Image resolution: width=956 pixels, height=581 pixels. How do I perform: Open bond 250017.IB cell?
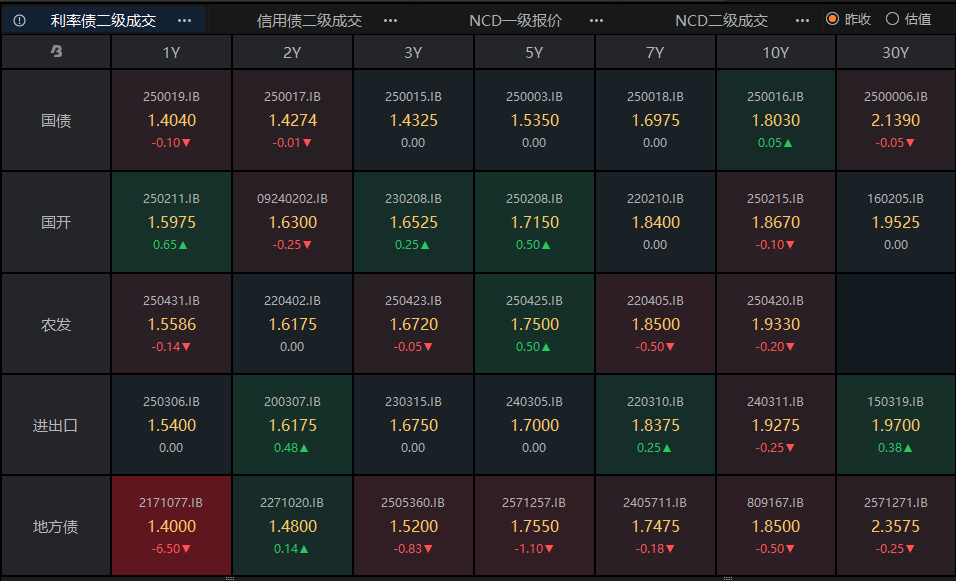tap(292, 120)
